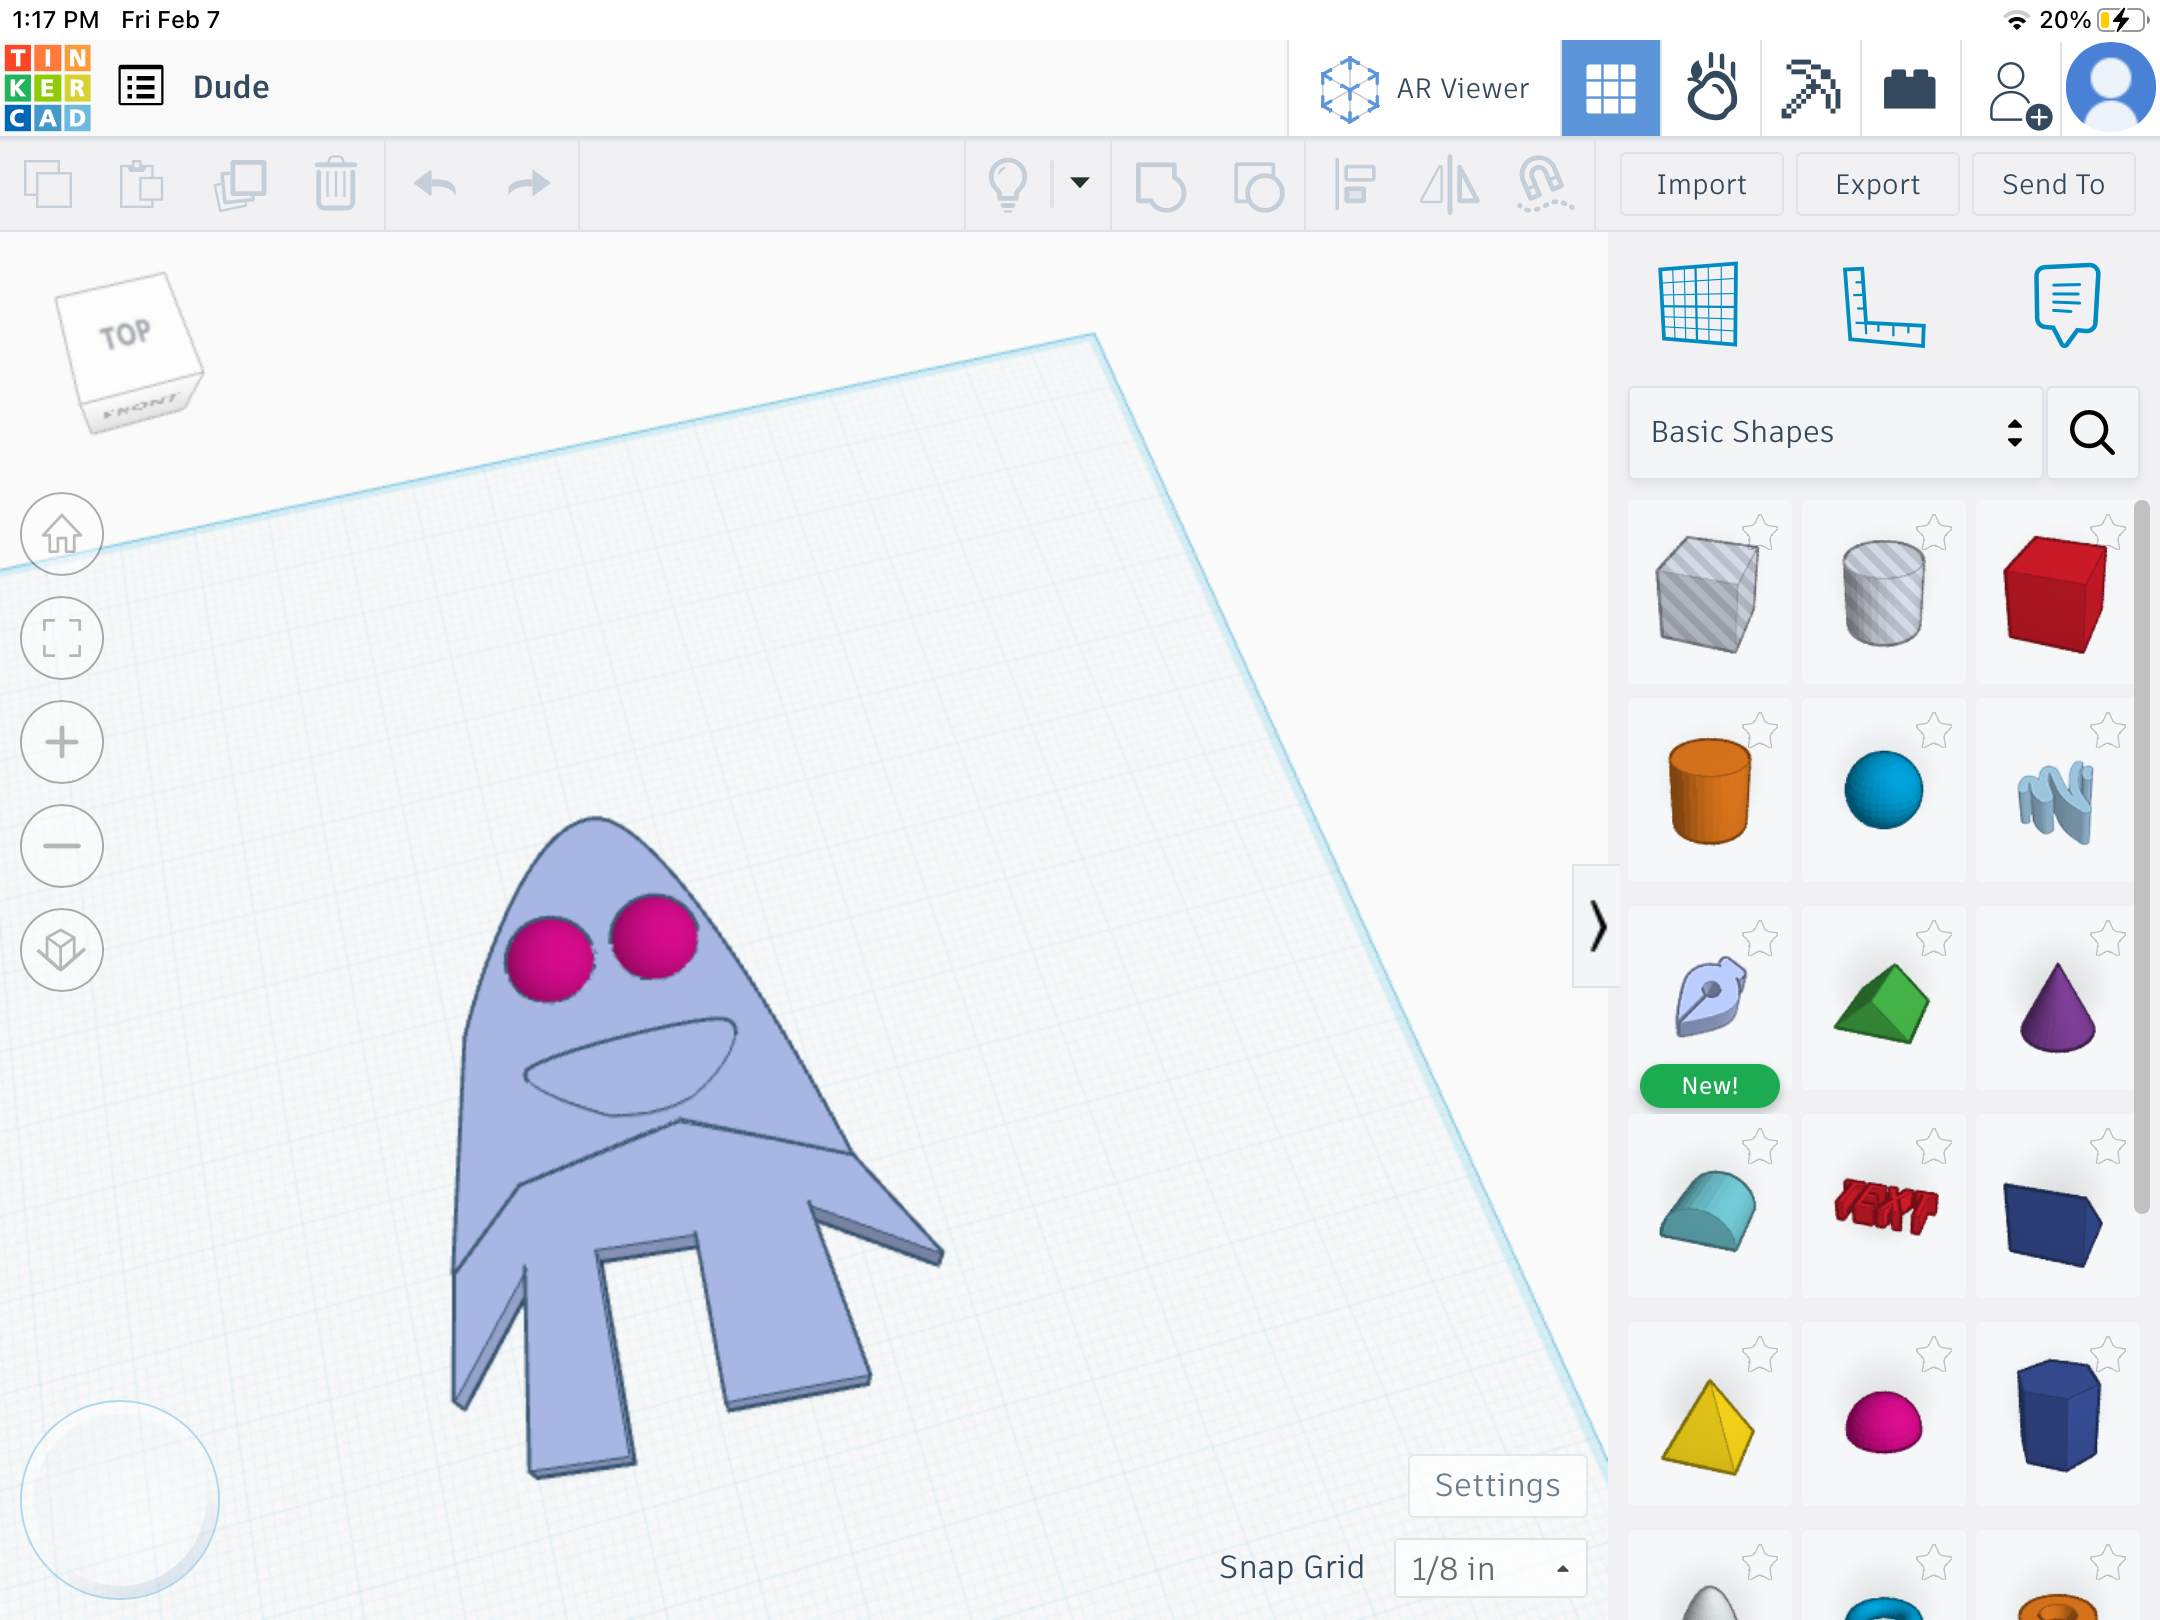The height and width of the screenshot is (1620, 2160).
Task: Open the Sim Lab apple icon
Action: click(1711, 88)
